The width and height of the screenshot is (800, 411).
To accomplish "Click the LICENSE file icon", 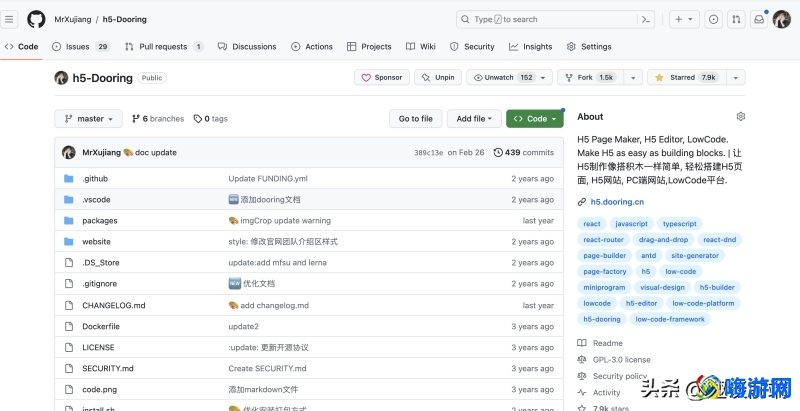I will (x=69, y=347).
